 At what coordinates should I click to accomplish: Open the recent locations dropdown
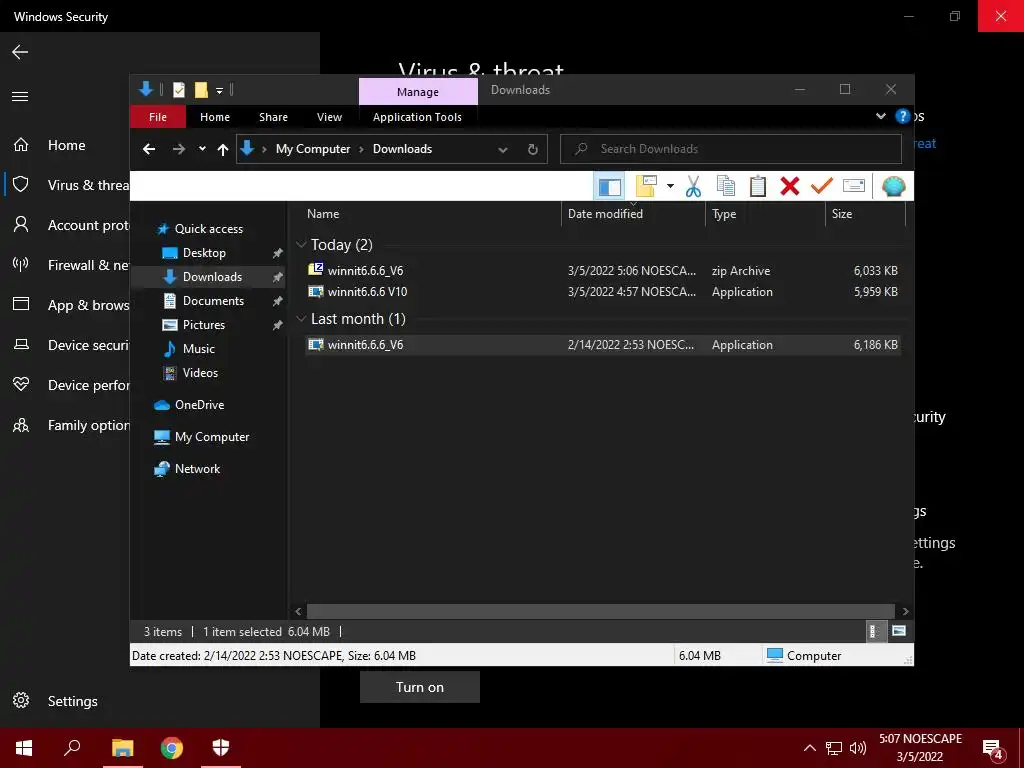pyautogui.click(x=202, y=149)
